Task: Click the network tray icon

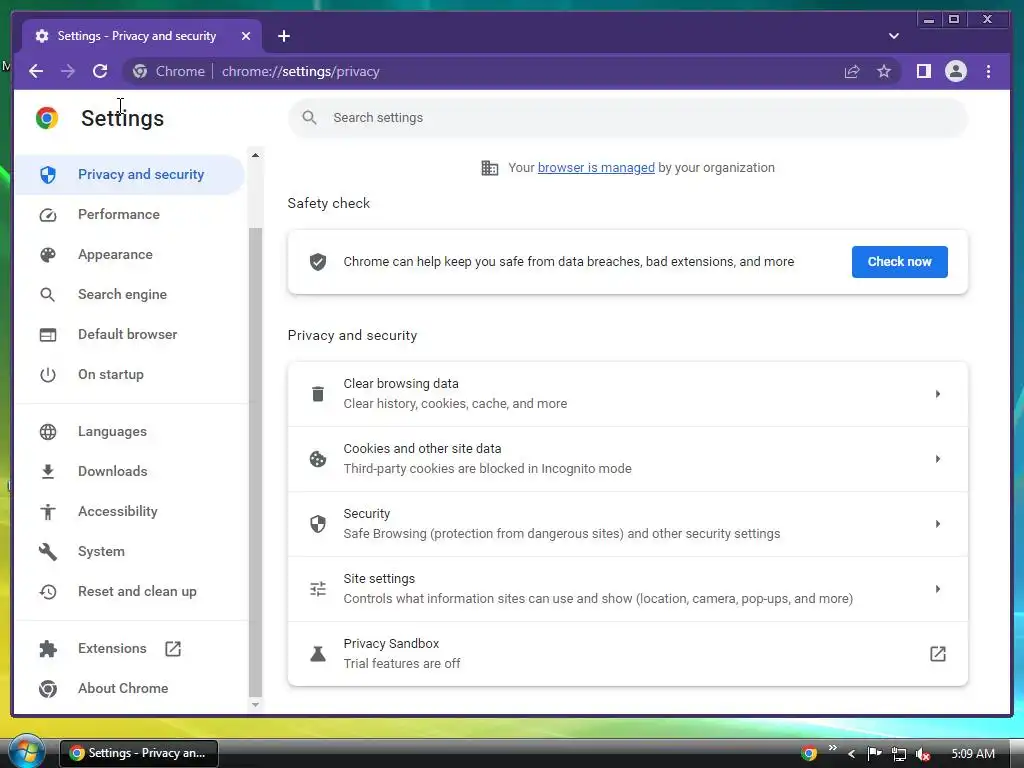Action: (899, 754)
